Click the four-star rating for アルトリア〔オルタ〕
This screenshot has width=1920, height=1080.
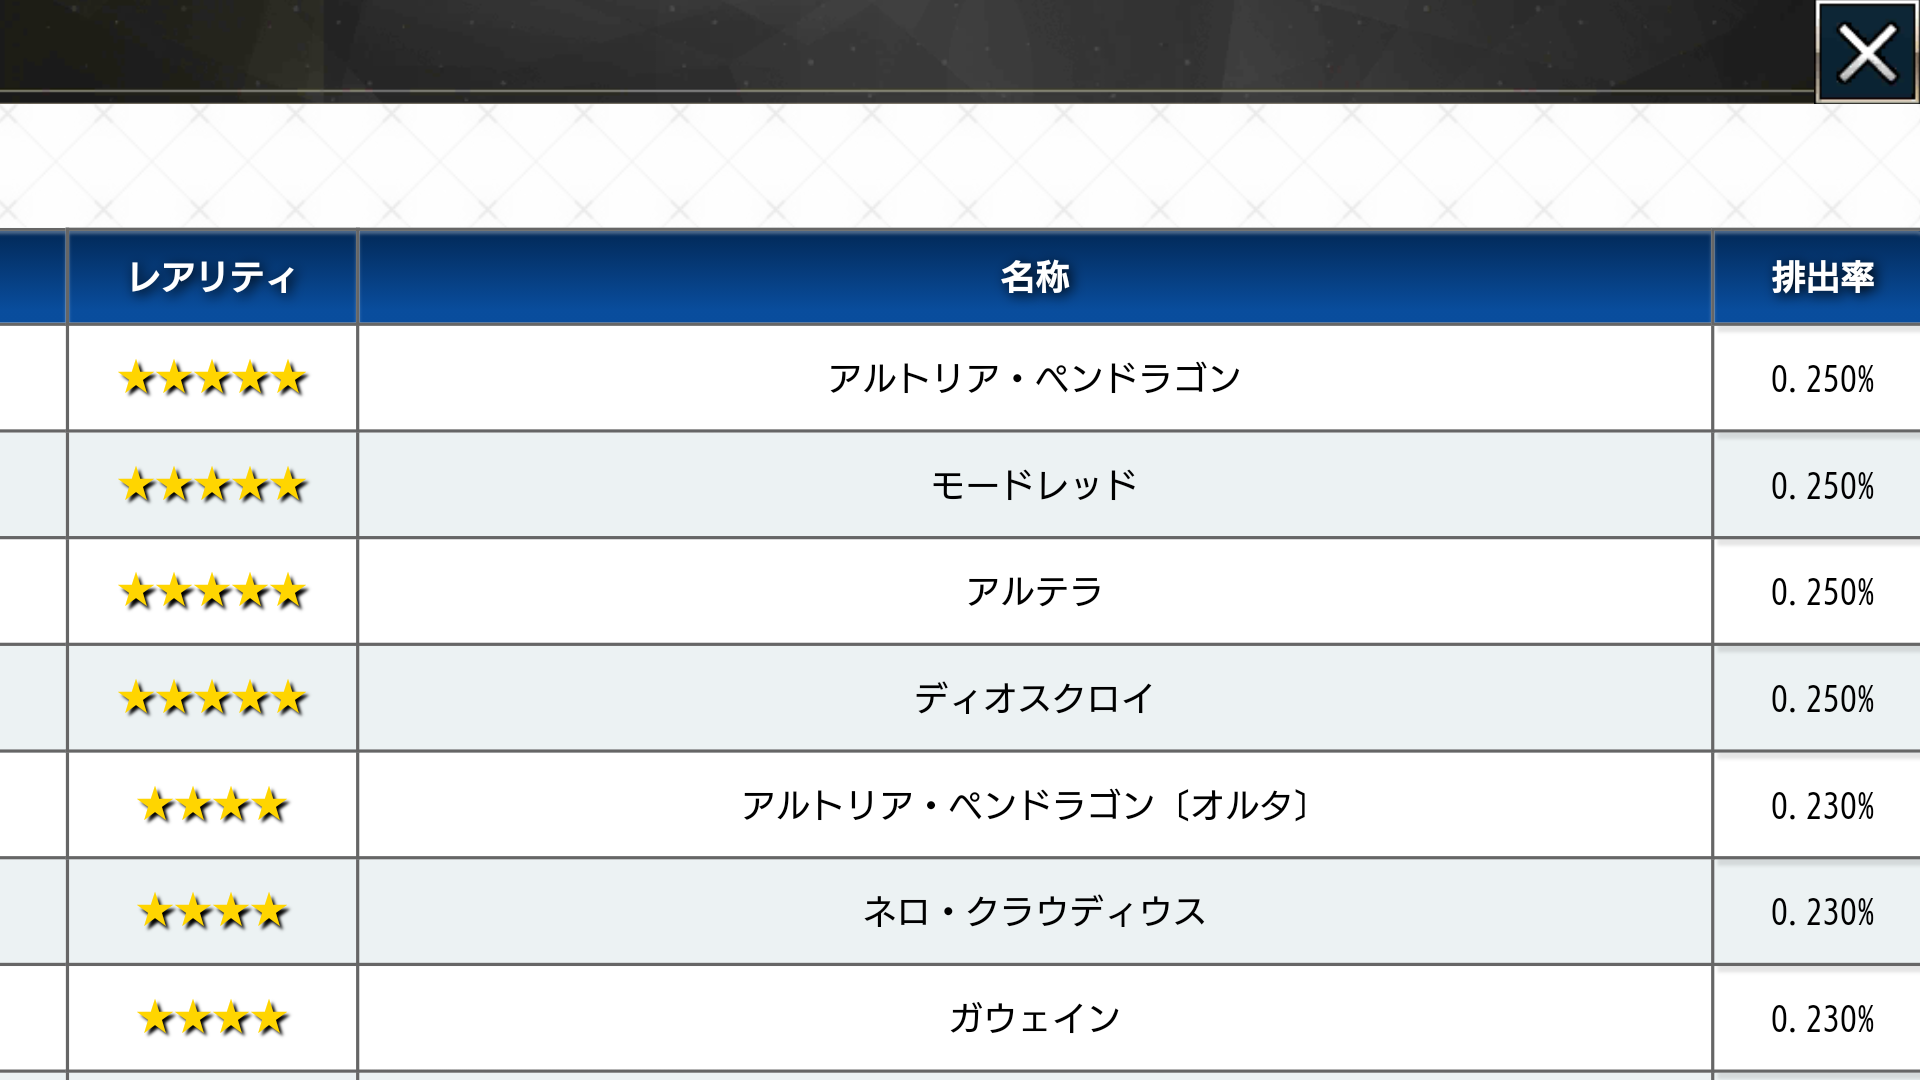[x=212, y=805]
